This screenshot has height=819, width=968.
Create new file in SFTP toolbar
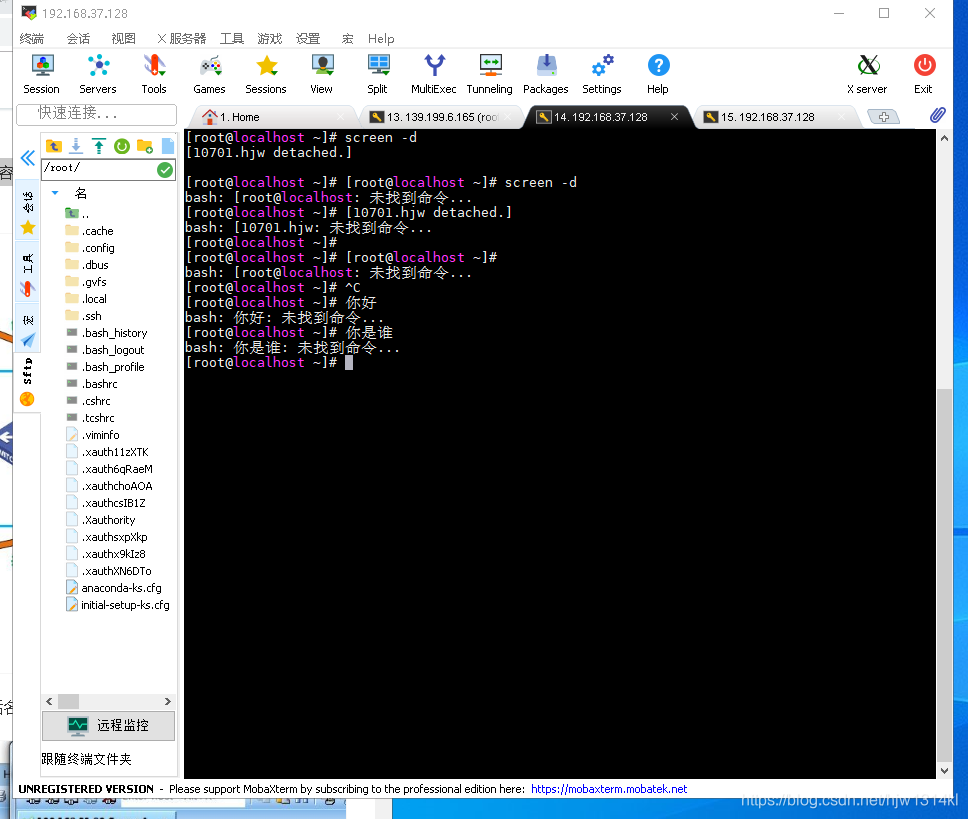coord(168,146)
